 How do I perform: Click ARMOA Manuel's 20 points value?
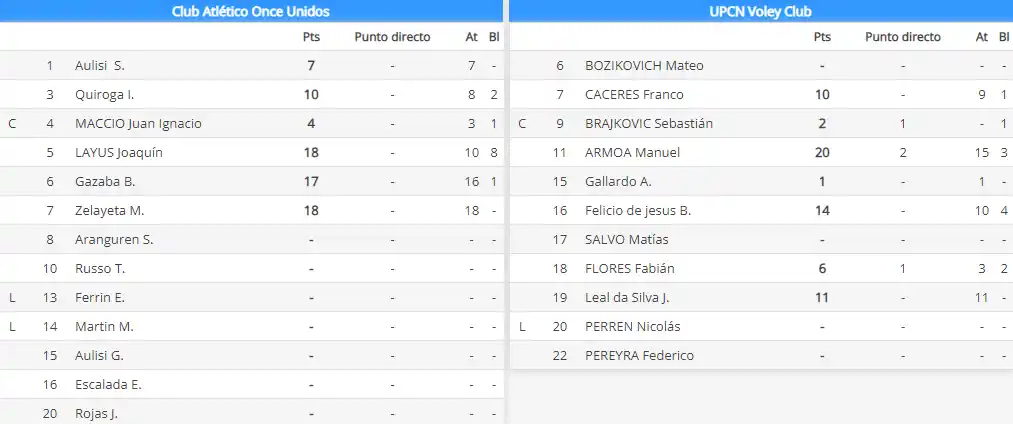(x=822, y=153)
